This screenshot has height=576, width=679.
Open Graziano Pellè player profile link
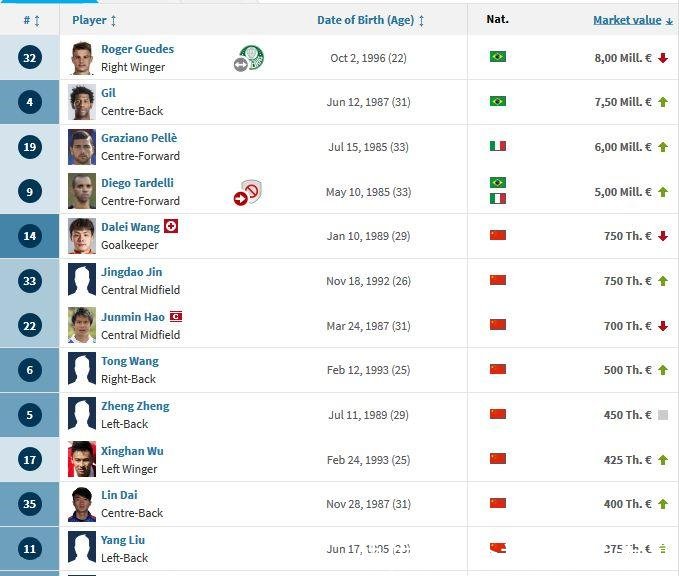click(x=139, y=138)
